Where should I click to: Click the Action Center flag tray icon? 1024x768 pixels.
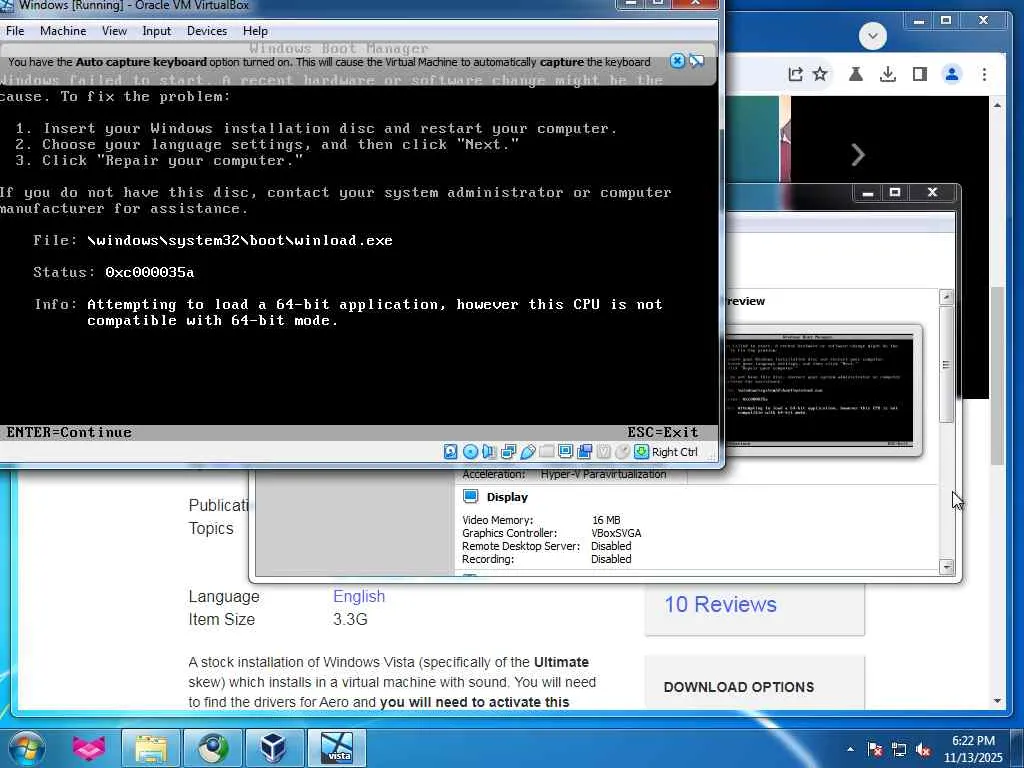pyautogui.click(x=874, y=749)
